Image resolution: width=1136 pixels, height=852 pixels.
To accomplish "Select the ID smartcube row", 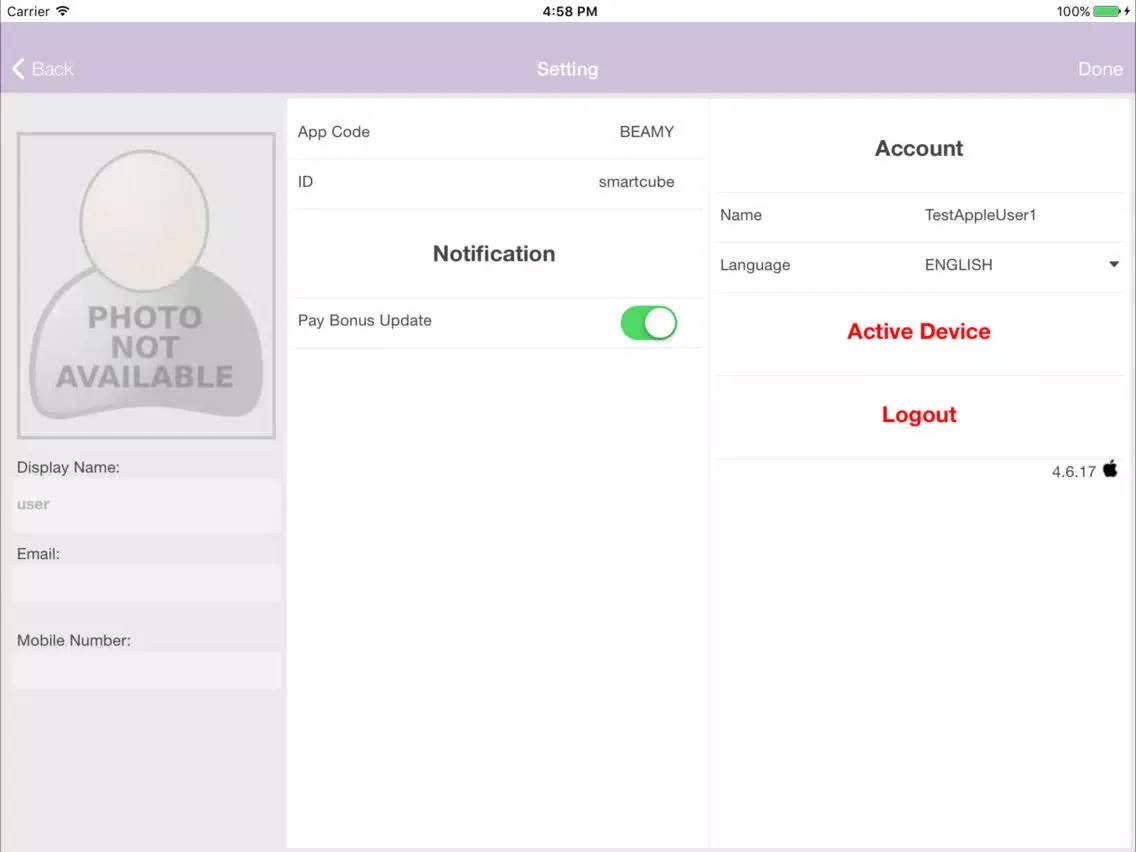I will (494, 182).
